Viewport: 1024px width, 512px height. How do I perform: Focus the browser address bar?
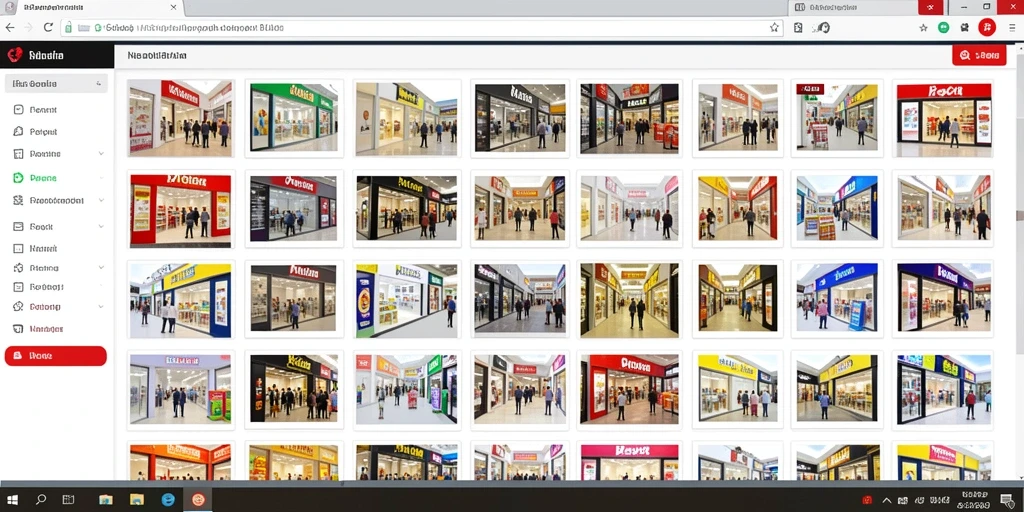[x=421, y=28]
